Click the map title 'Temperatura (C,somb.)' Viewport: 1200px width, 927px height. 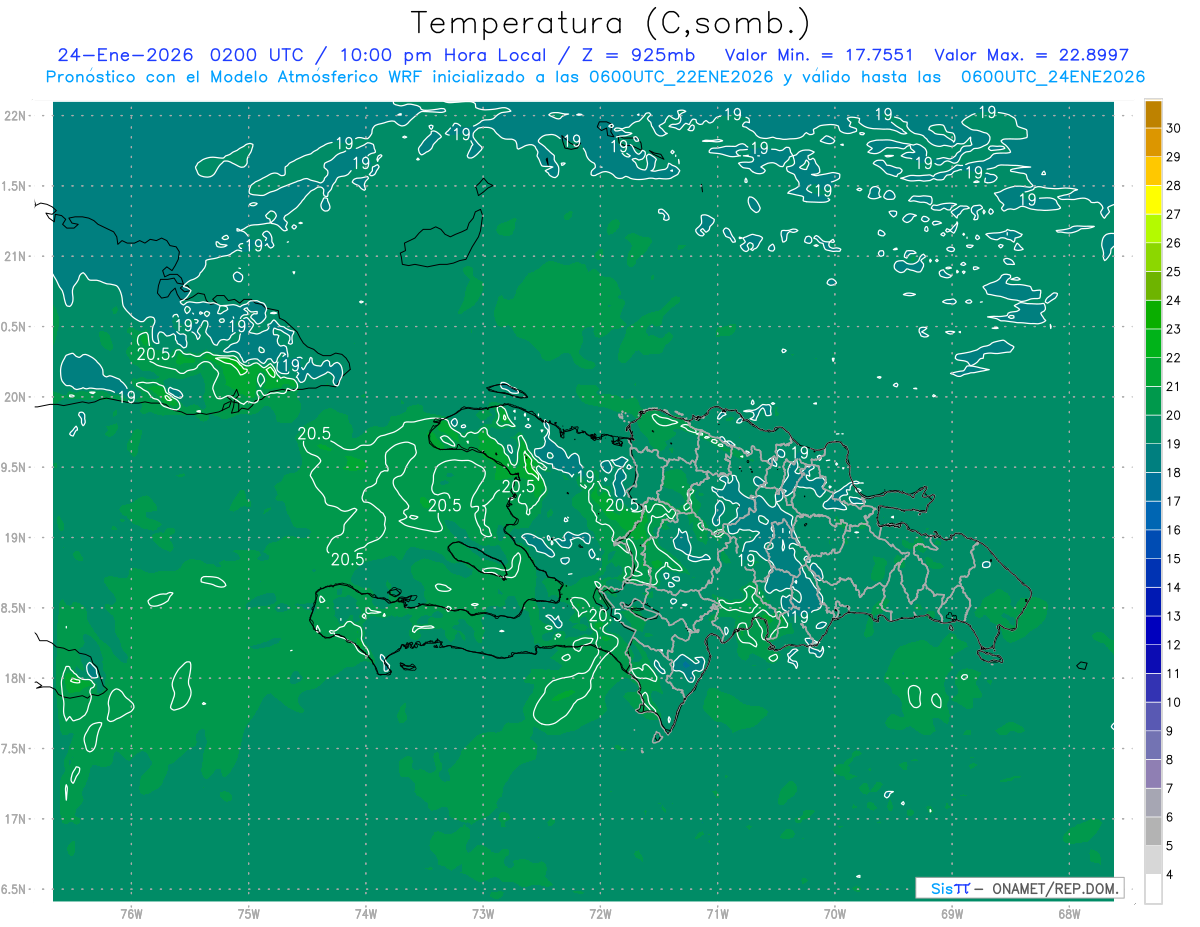click(x=610, y=22)
